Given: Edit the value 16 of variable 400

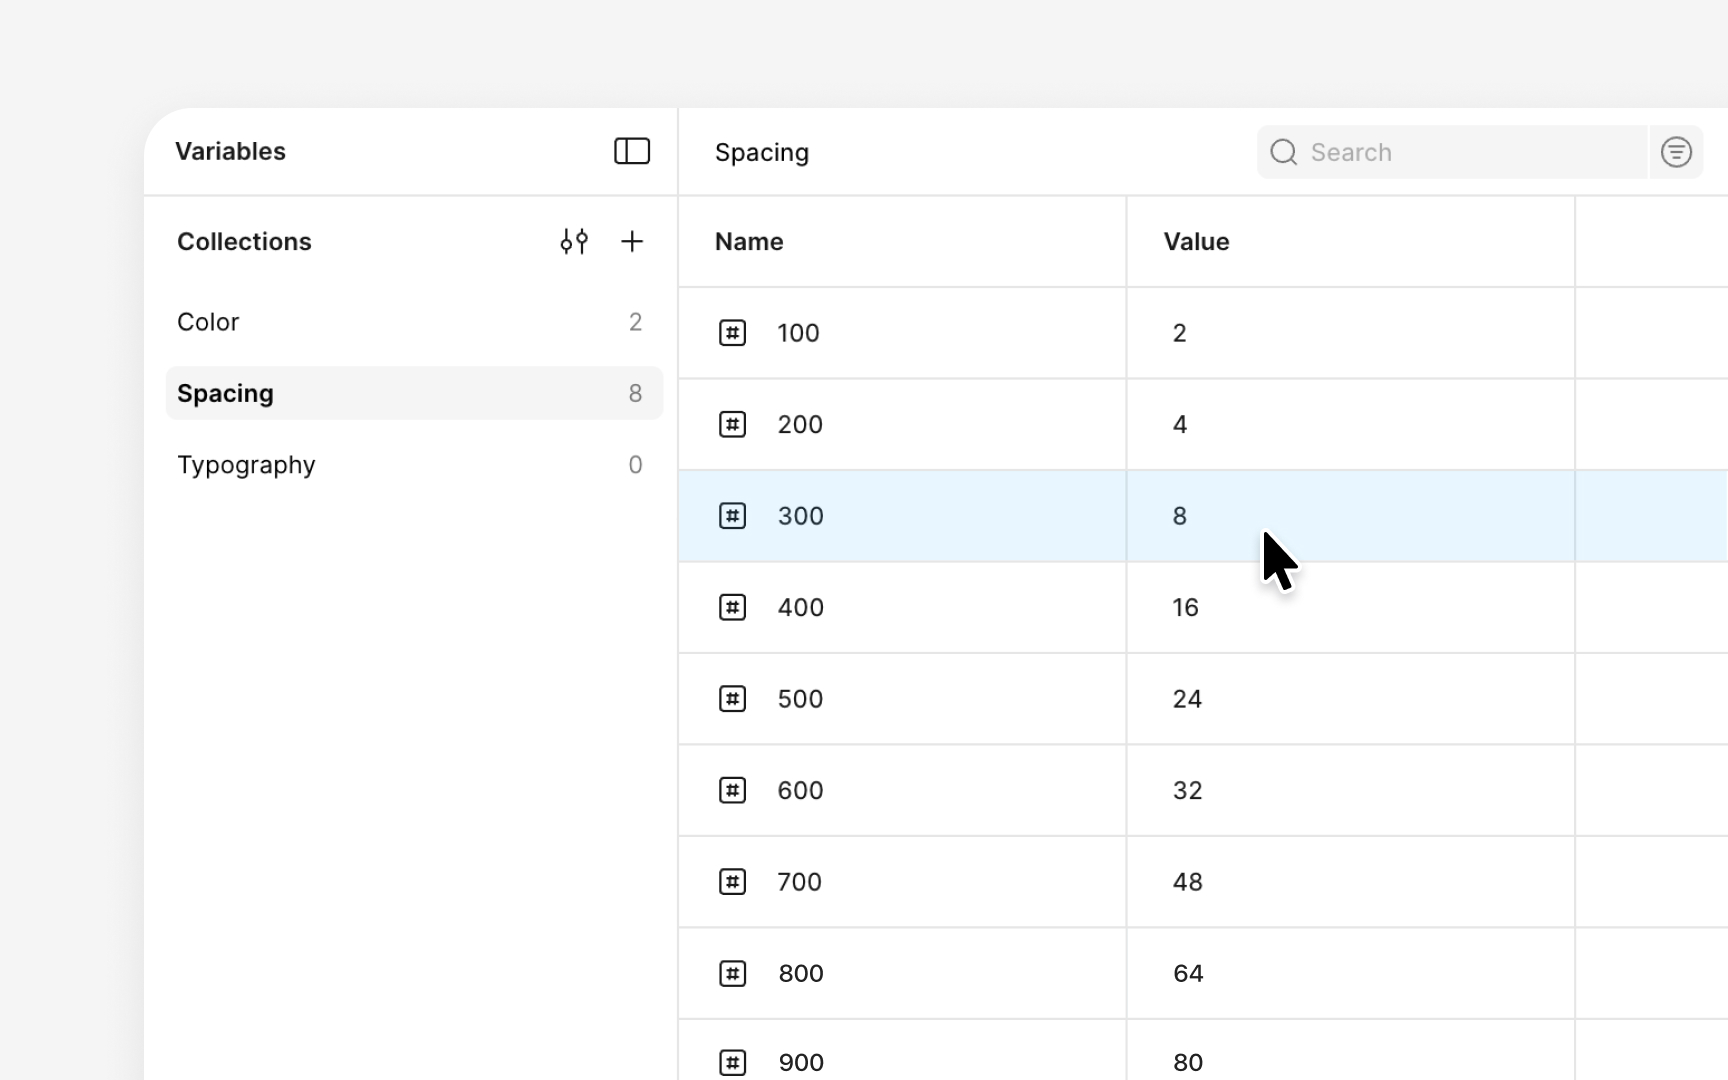Looking at the screenshot, I should 1186,607.
